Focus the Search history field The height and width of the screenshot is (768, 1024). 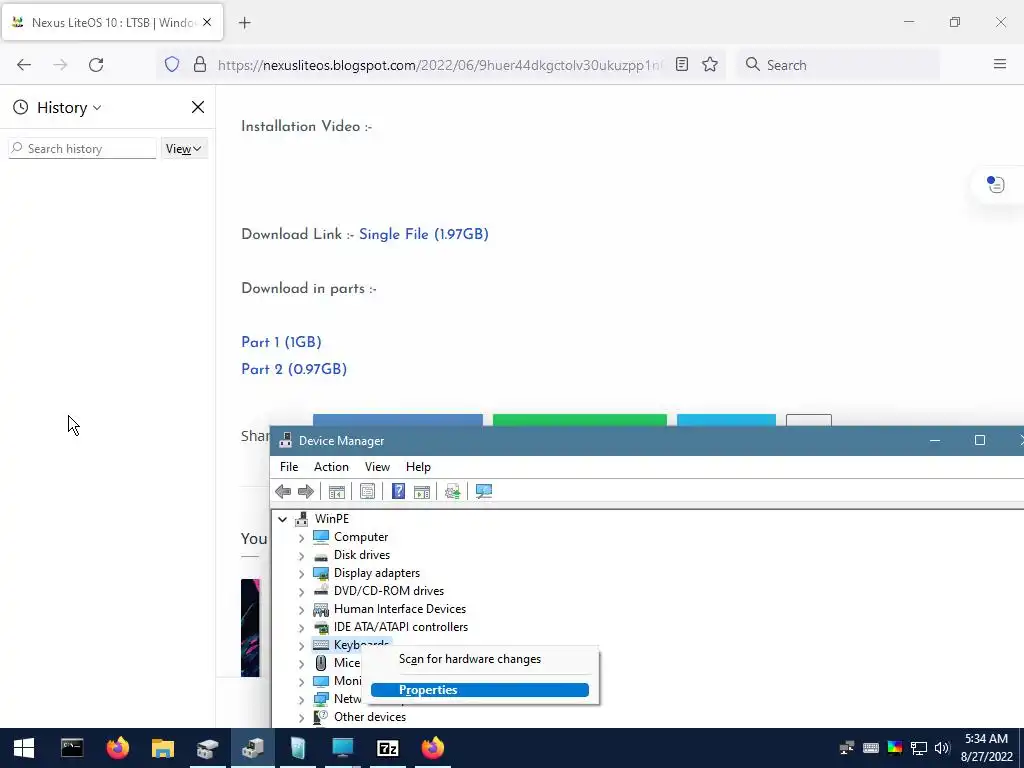click(82, 148)
